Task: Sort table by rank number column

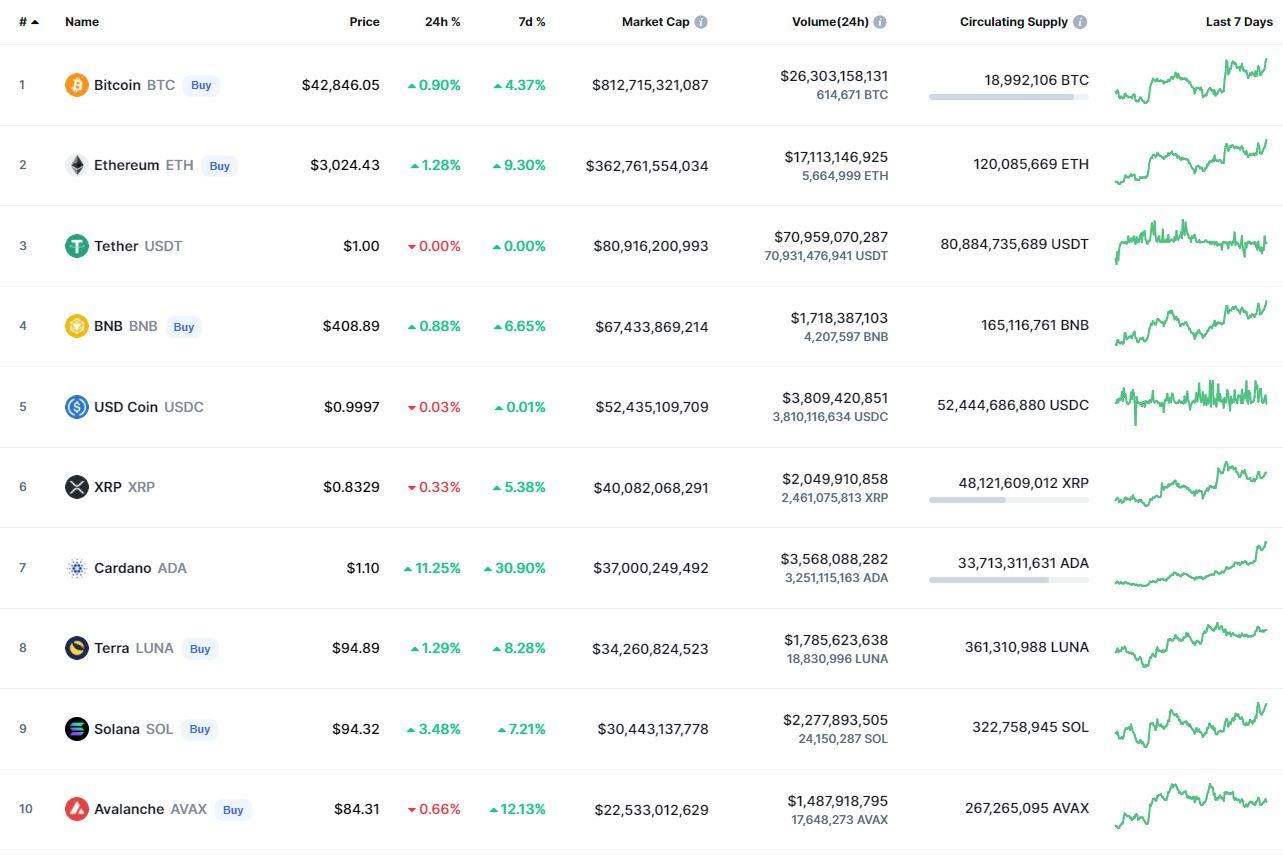Action: pyautogui.click(x=29, y=22)
